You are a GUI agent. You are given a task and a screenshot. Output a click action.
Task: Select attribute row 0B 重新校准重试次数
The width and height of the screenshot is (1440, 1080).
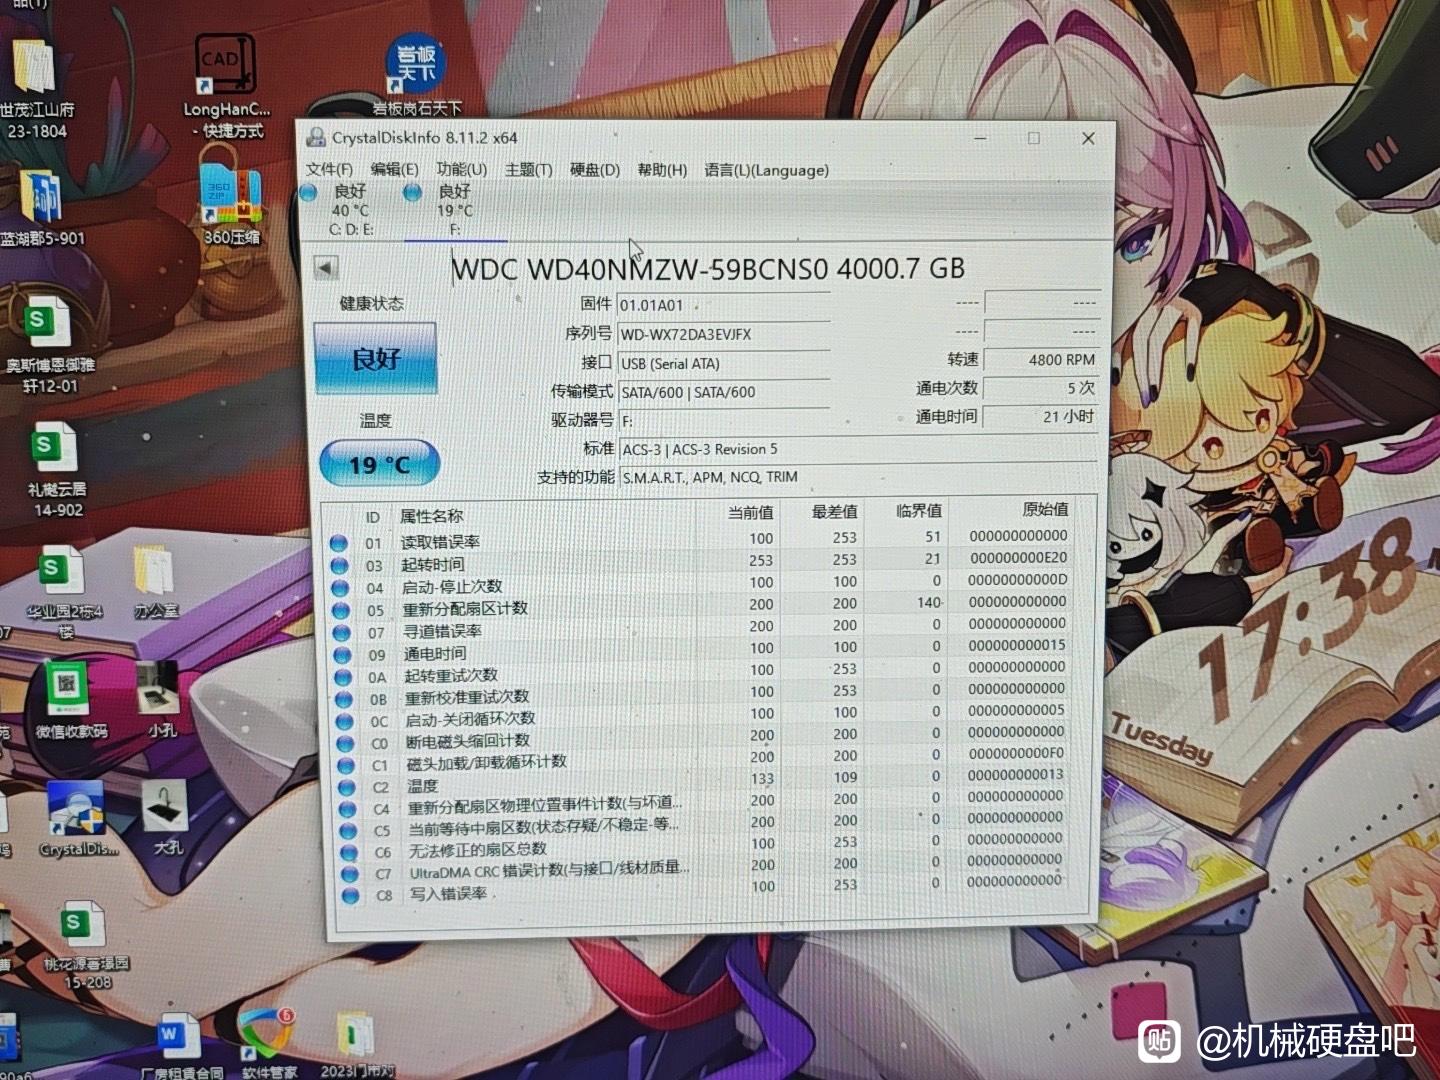click(x=700, y=696)
